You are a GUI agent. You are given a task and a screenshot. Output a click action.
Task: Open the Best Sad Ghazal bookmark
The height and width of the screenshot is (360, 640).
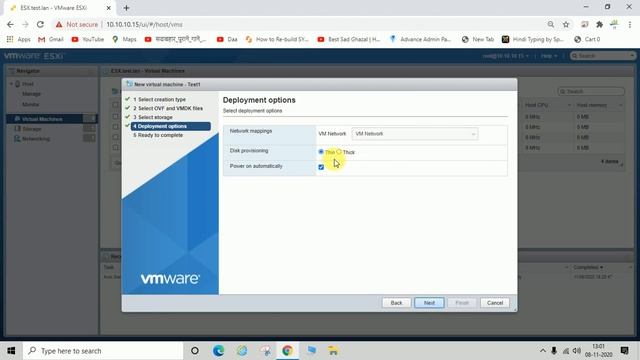349,39
